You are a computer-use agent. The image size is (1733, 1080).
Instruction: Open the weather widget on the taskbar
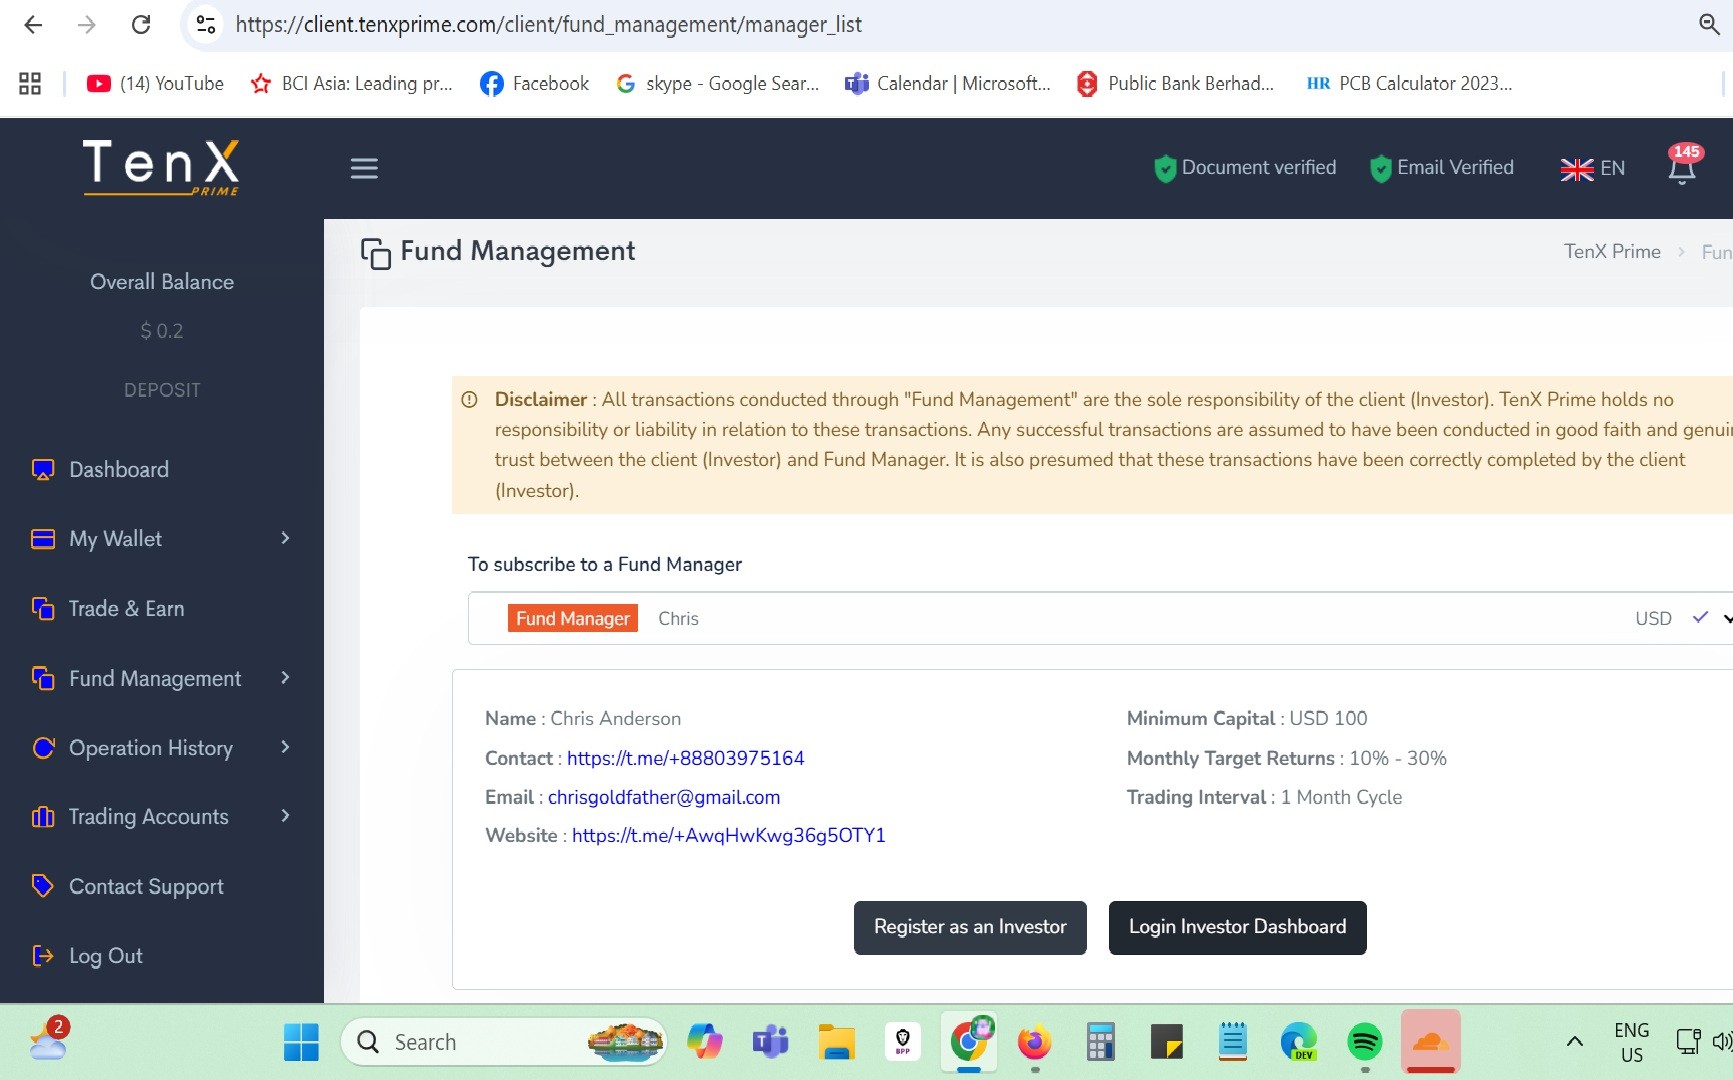coord(48,1040)
